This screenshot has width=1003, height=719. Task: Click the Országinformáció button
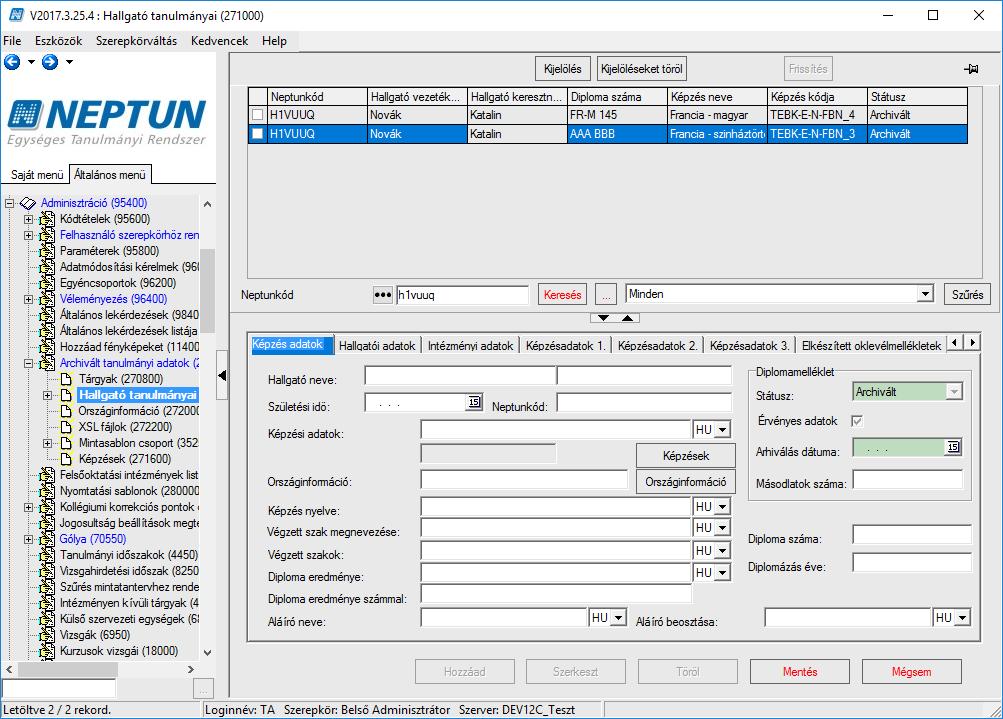[686, 482]
